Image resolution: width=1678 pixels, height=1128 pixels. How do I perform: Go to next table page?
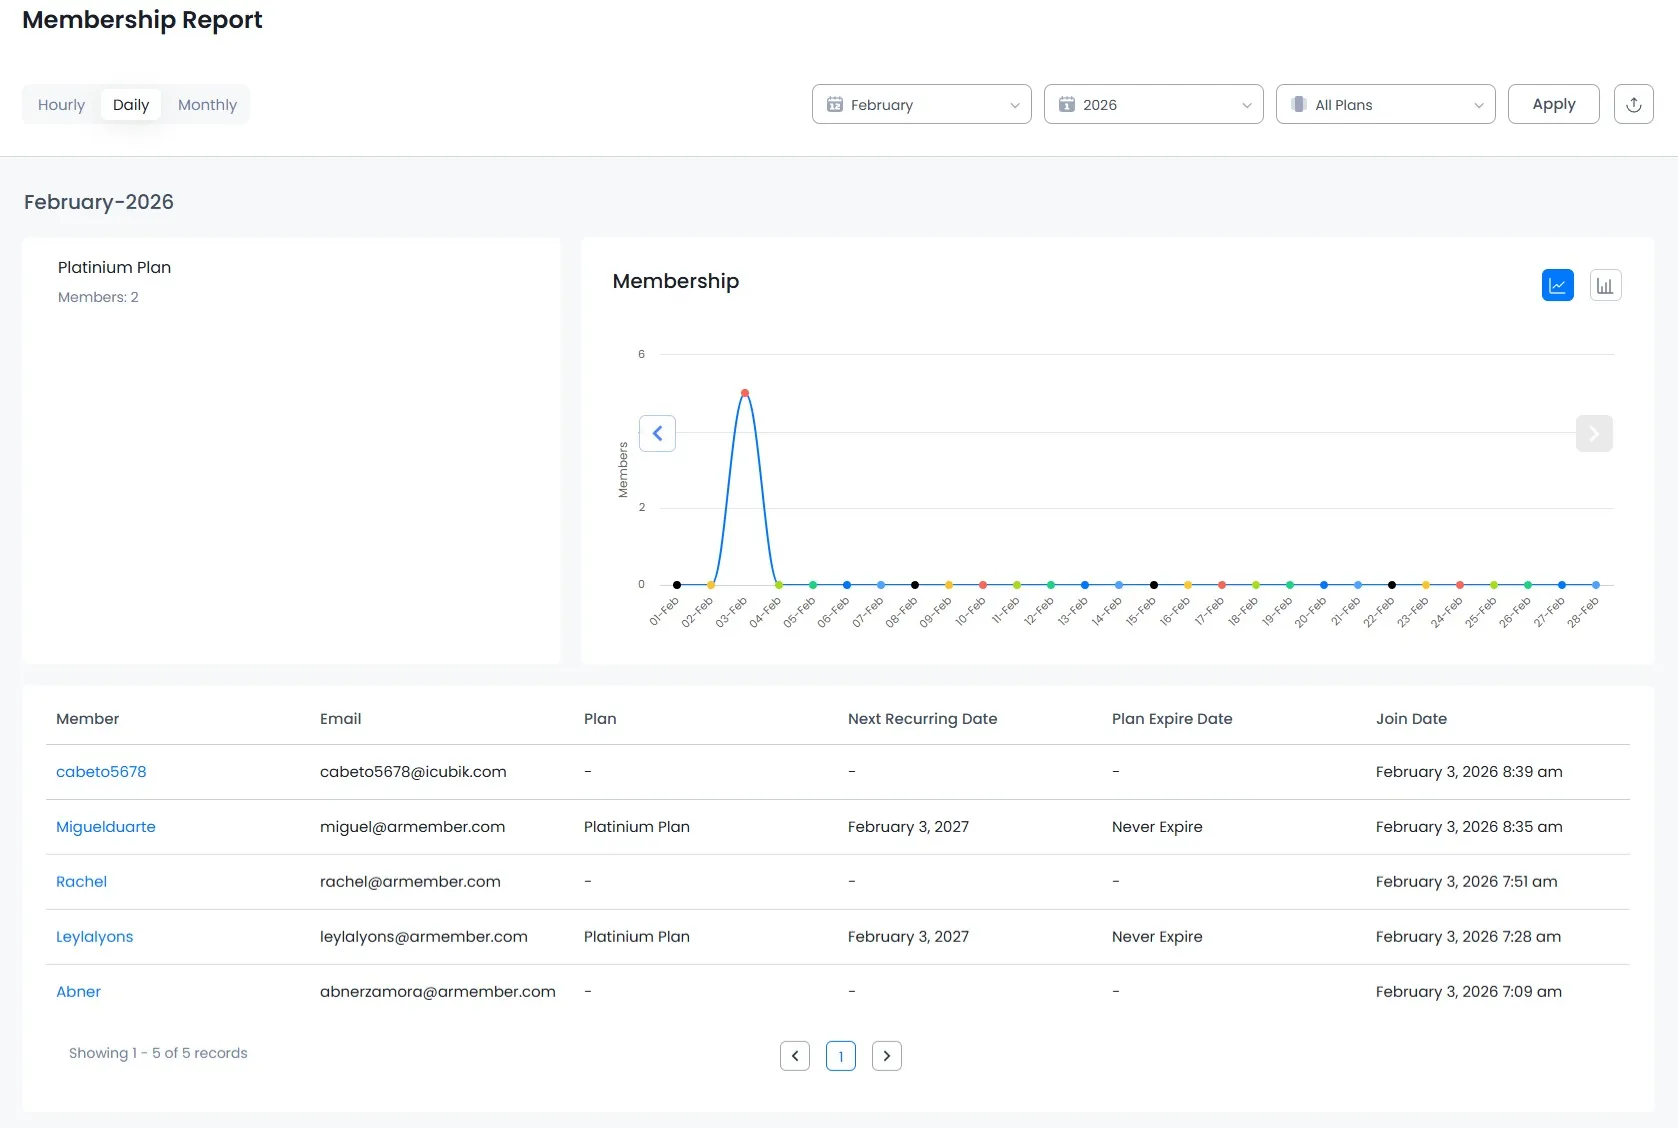tap(886, 1056)
